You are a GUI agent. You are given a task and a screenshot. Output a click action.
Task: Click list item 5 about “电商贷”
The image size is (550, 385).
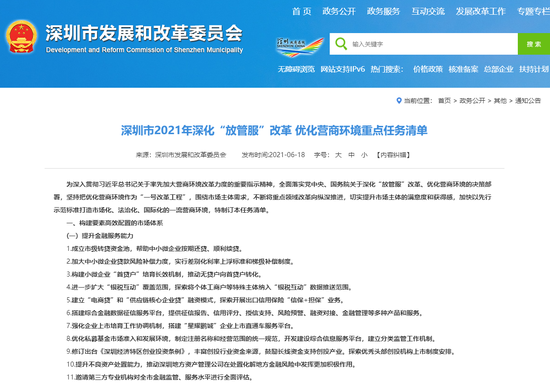pyautogui.click(x=205, y=300)
